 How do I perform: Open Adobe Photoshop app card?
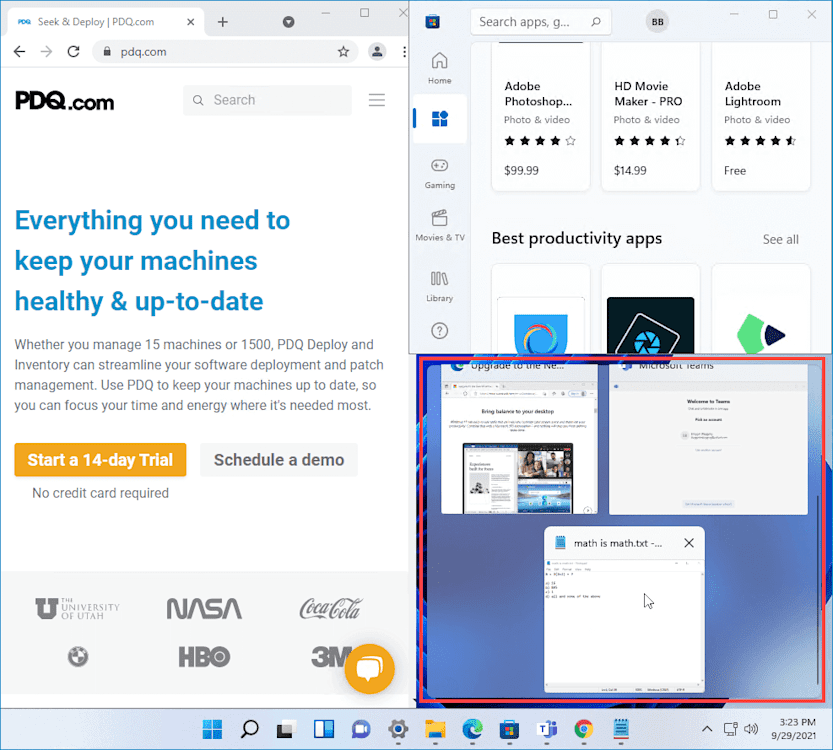(x=541, y=116)
